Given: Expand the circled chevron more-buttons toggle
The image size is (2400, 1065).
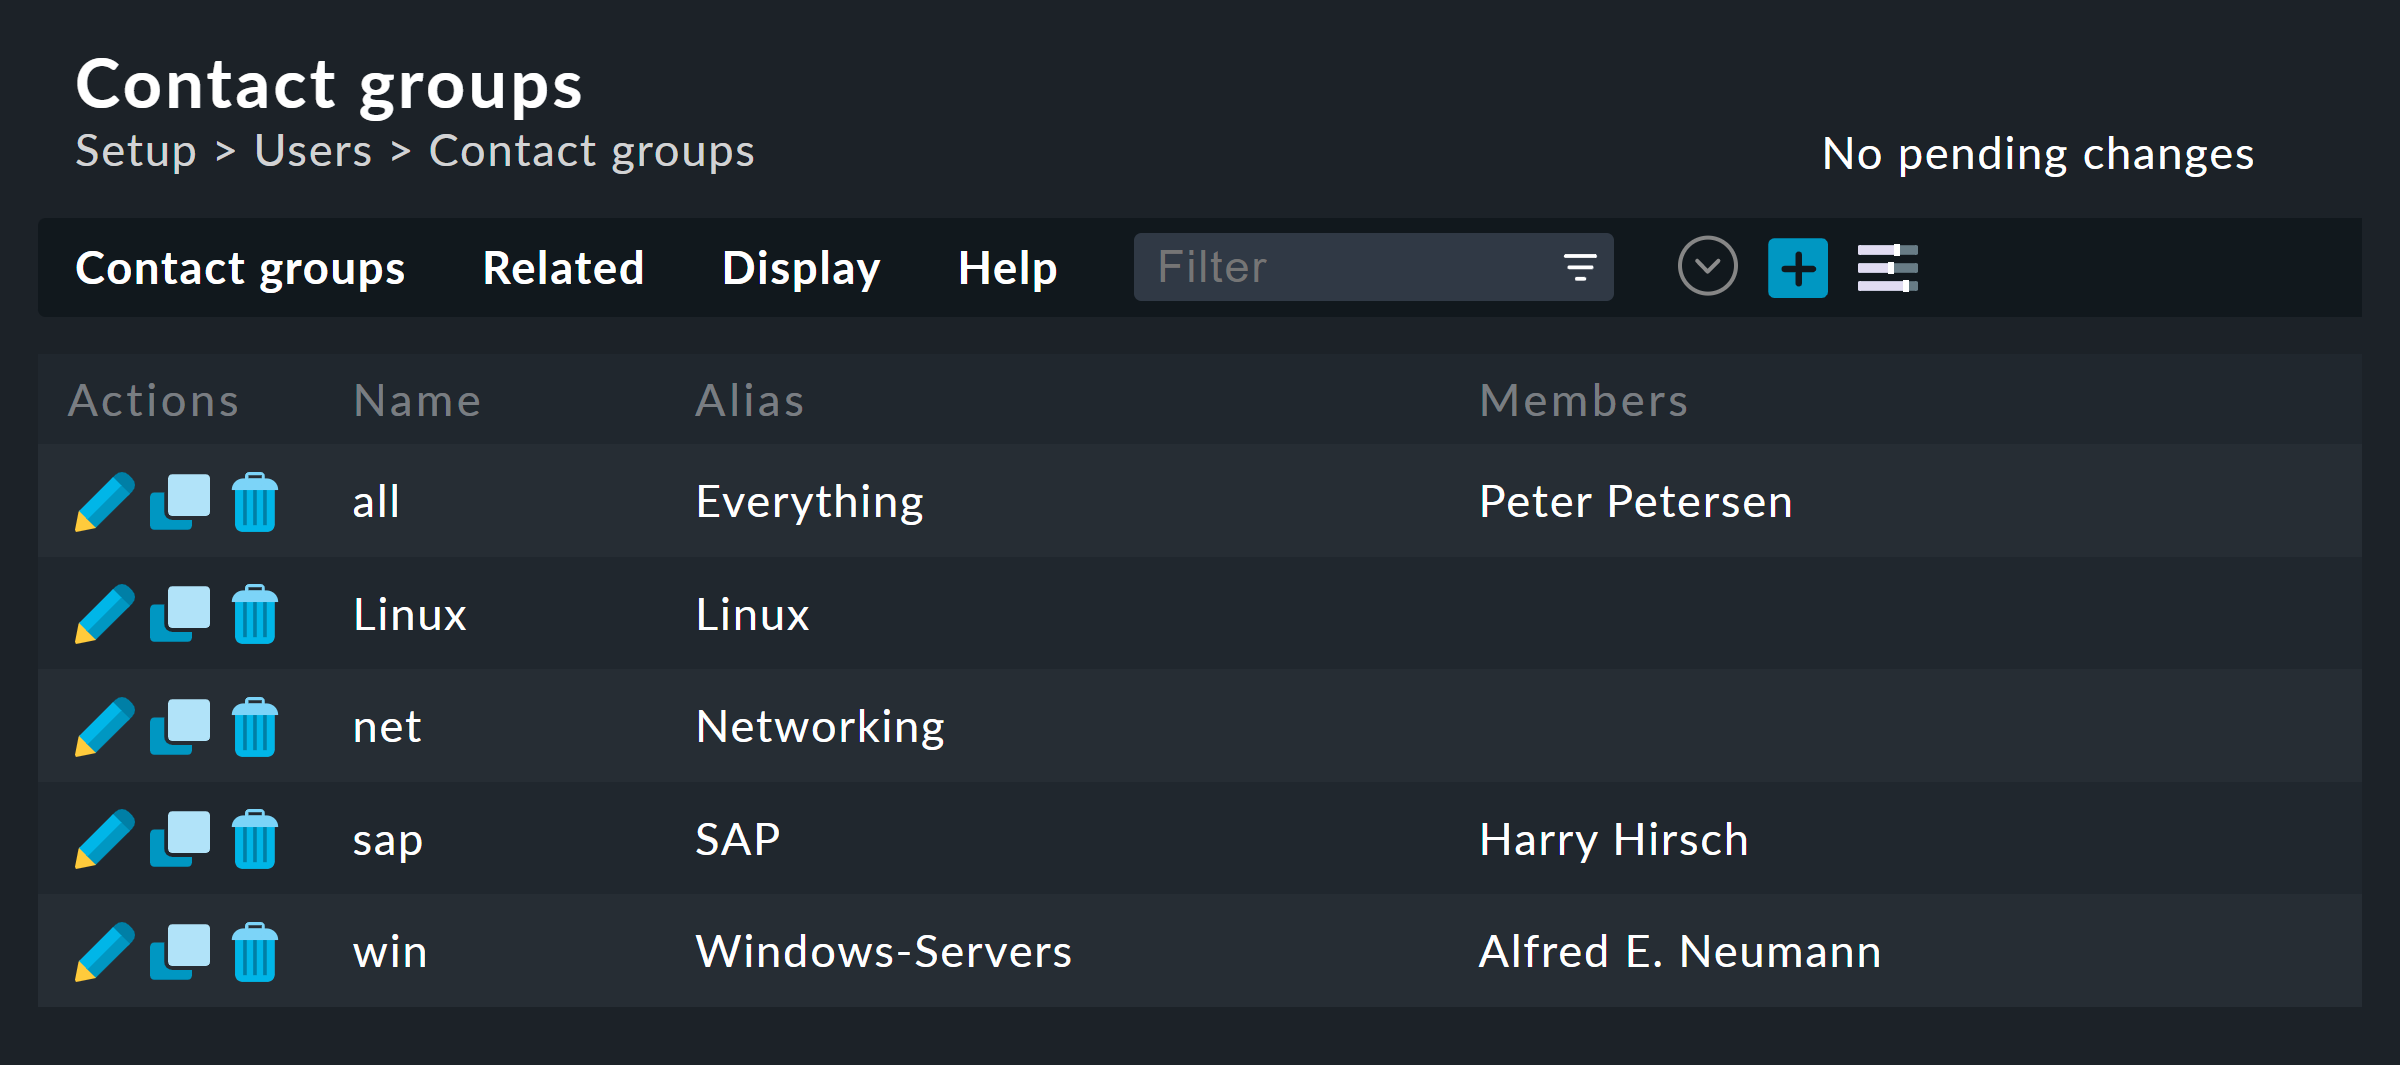Looking at the screenshot, I should click(1708, 266).
